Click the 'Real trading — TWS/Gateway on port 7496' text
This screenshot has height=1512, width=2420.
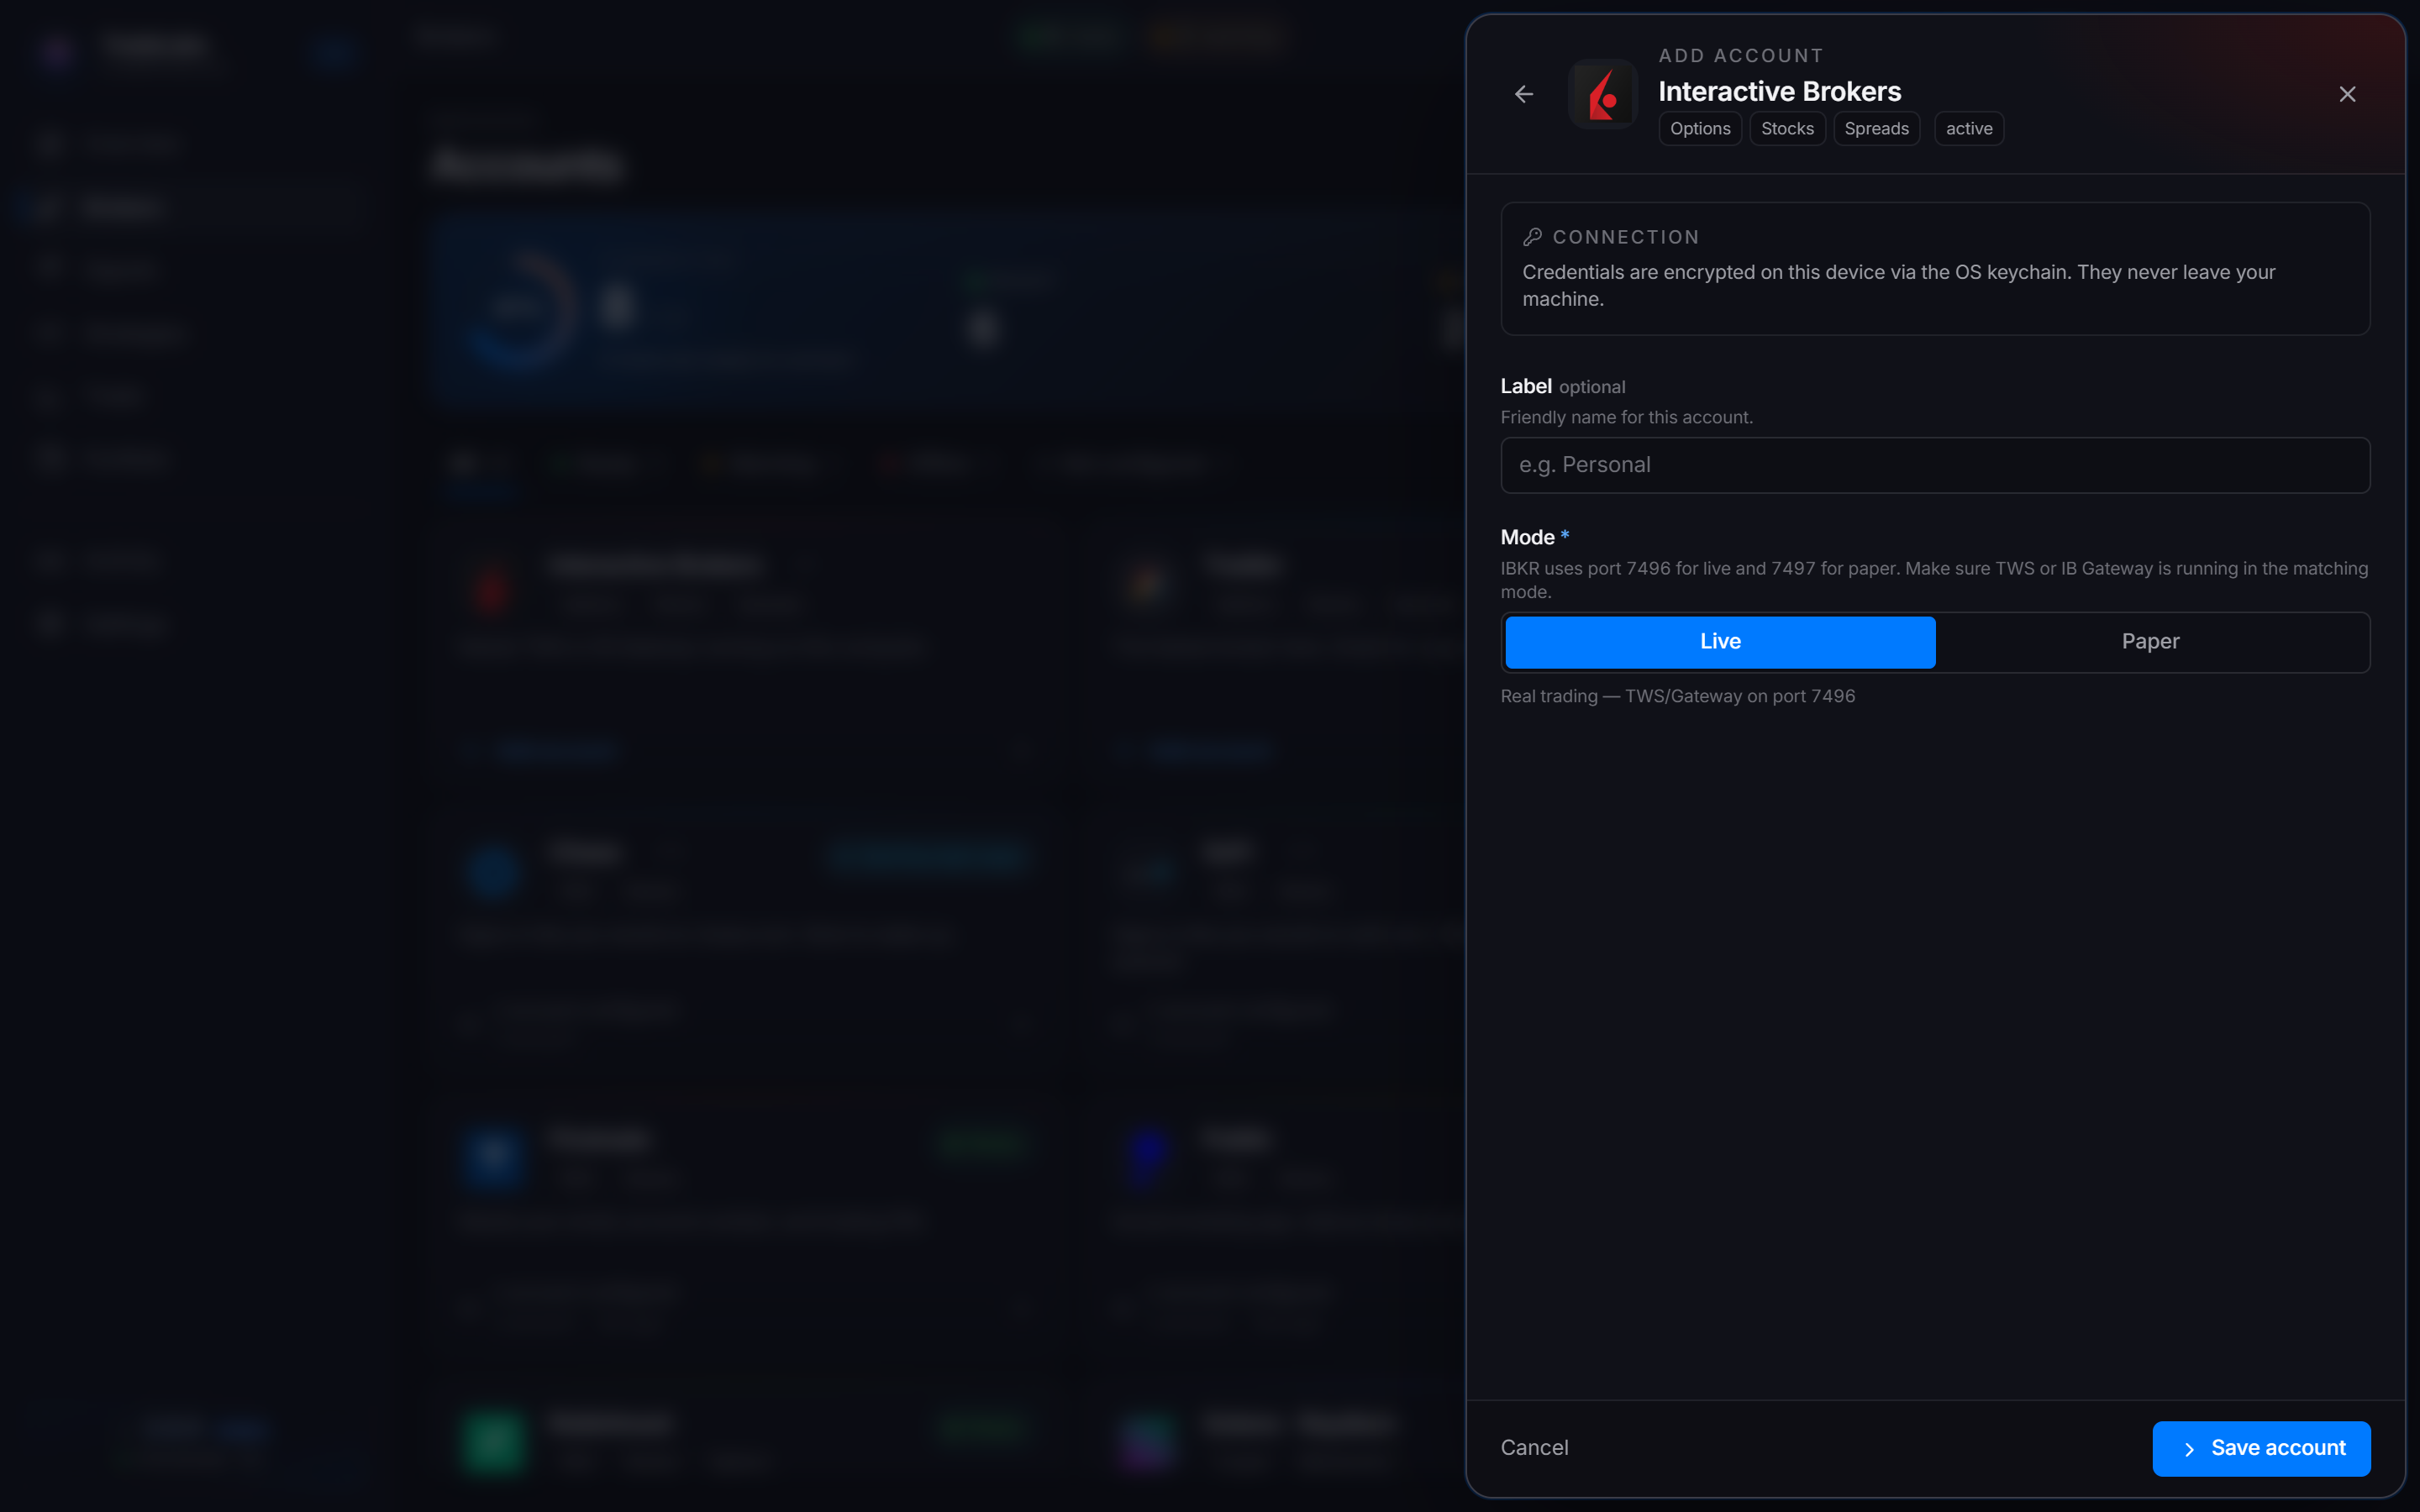1677,696
